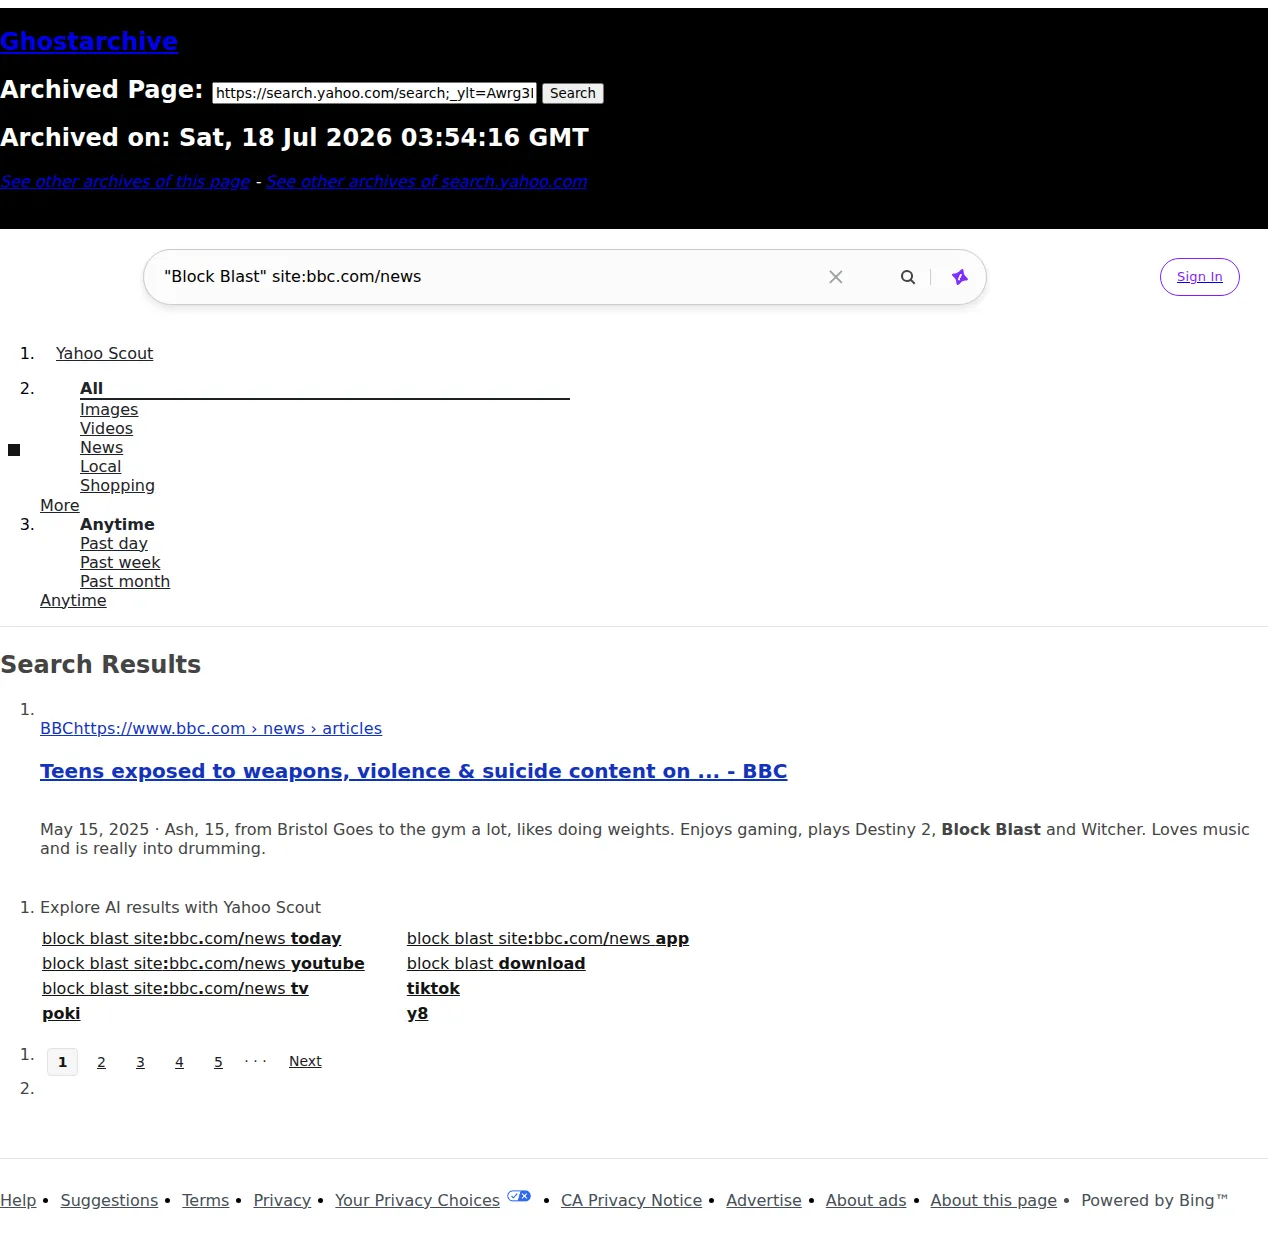Open the purple Yahoo Scout AI icon

pos(960,277)
